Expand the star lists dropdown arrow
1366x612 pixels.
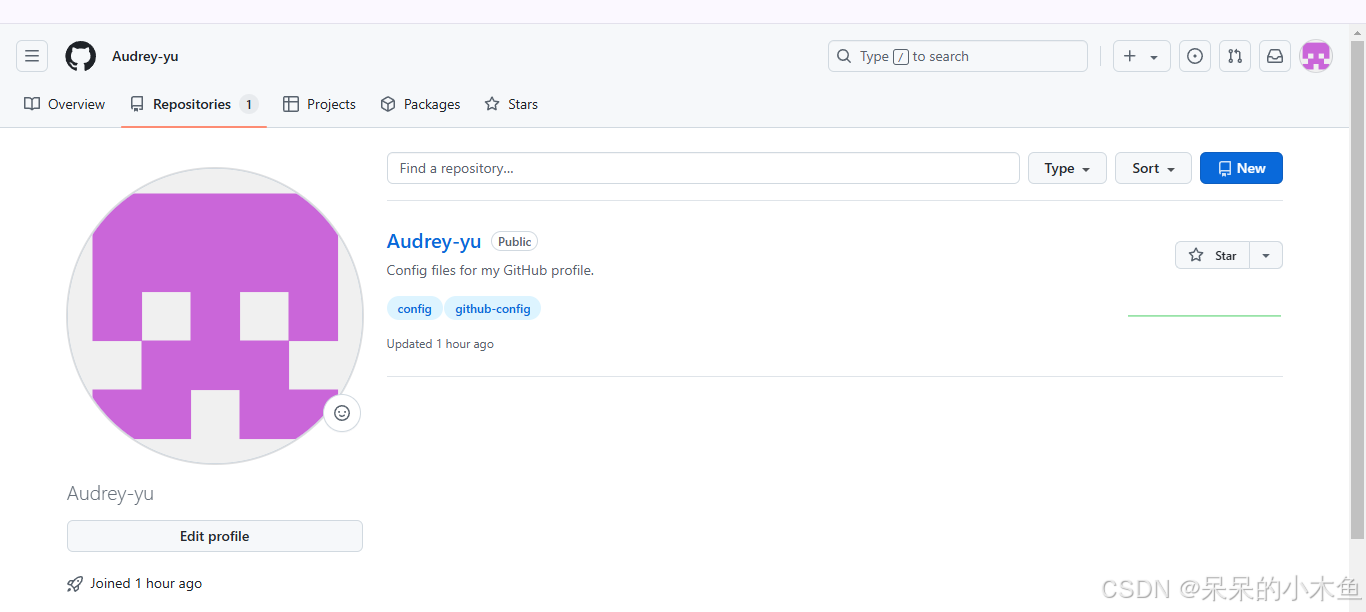click(x=1266, y=255)
